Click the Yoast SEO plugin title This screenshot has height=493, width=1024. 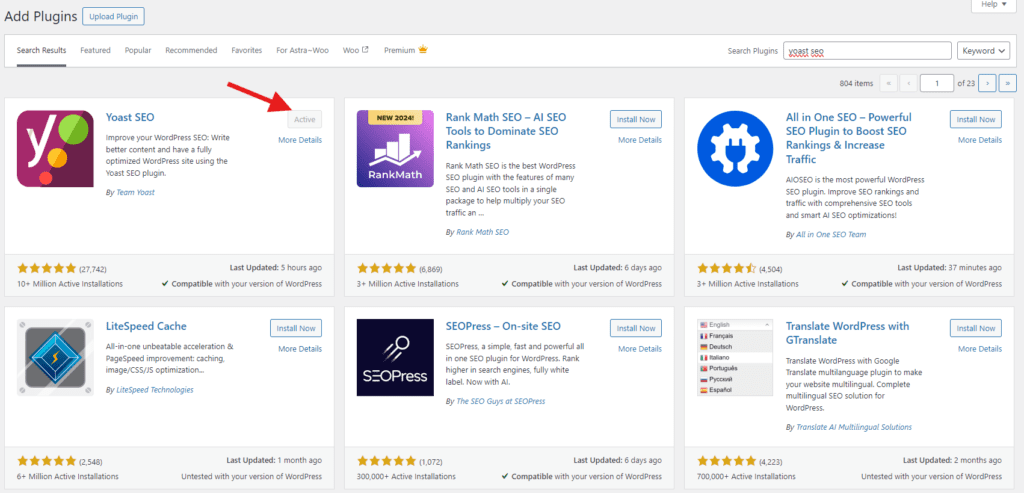(130, 118)
